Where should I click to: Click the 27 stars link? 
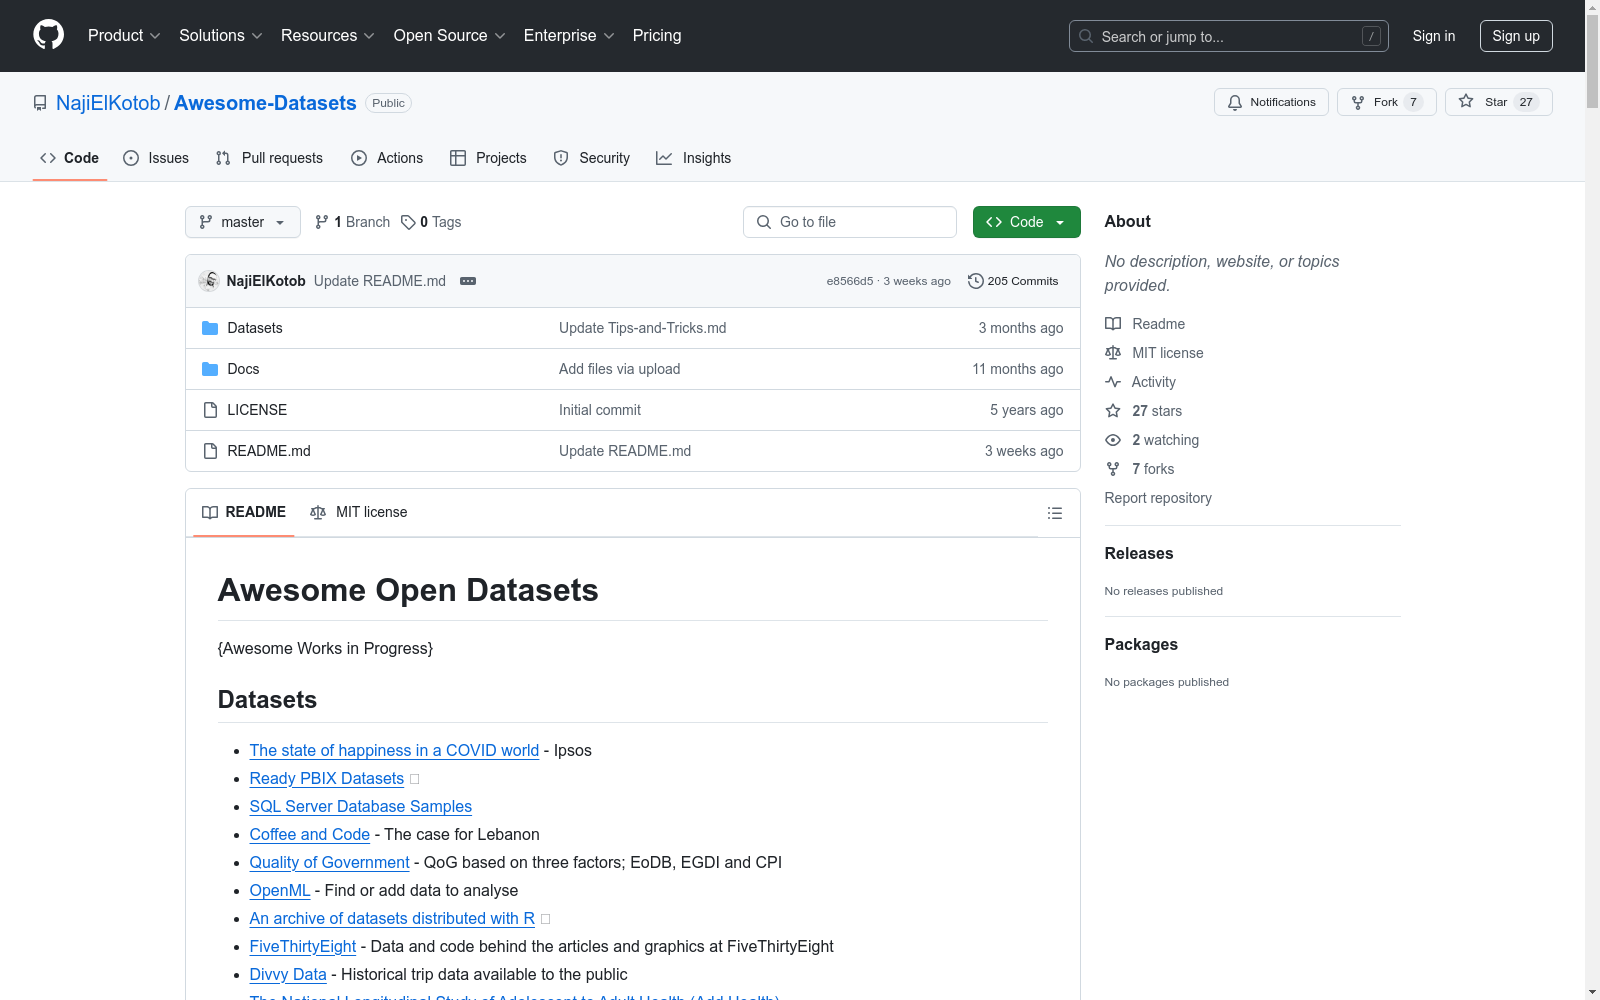(1157, 411)
